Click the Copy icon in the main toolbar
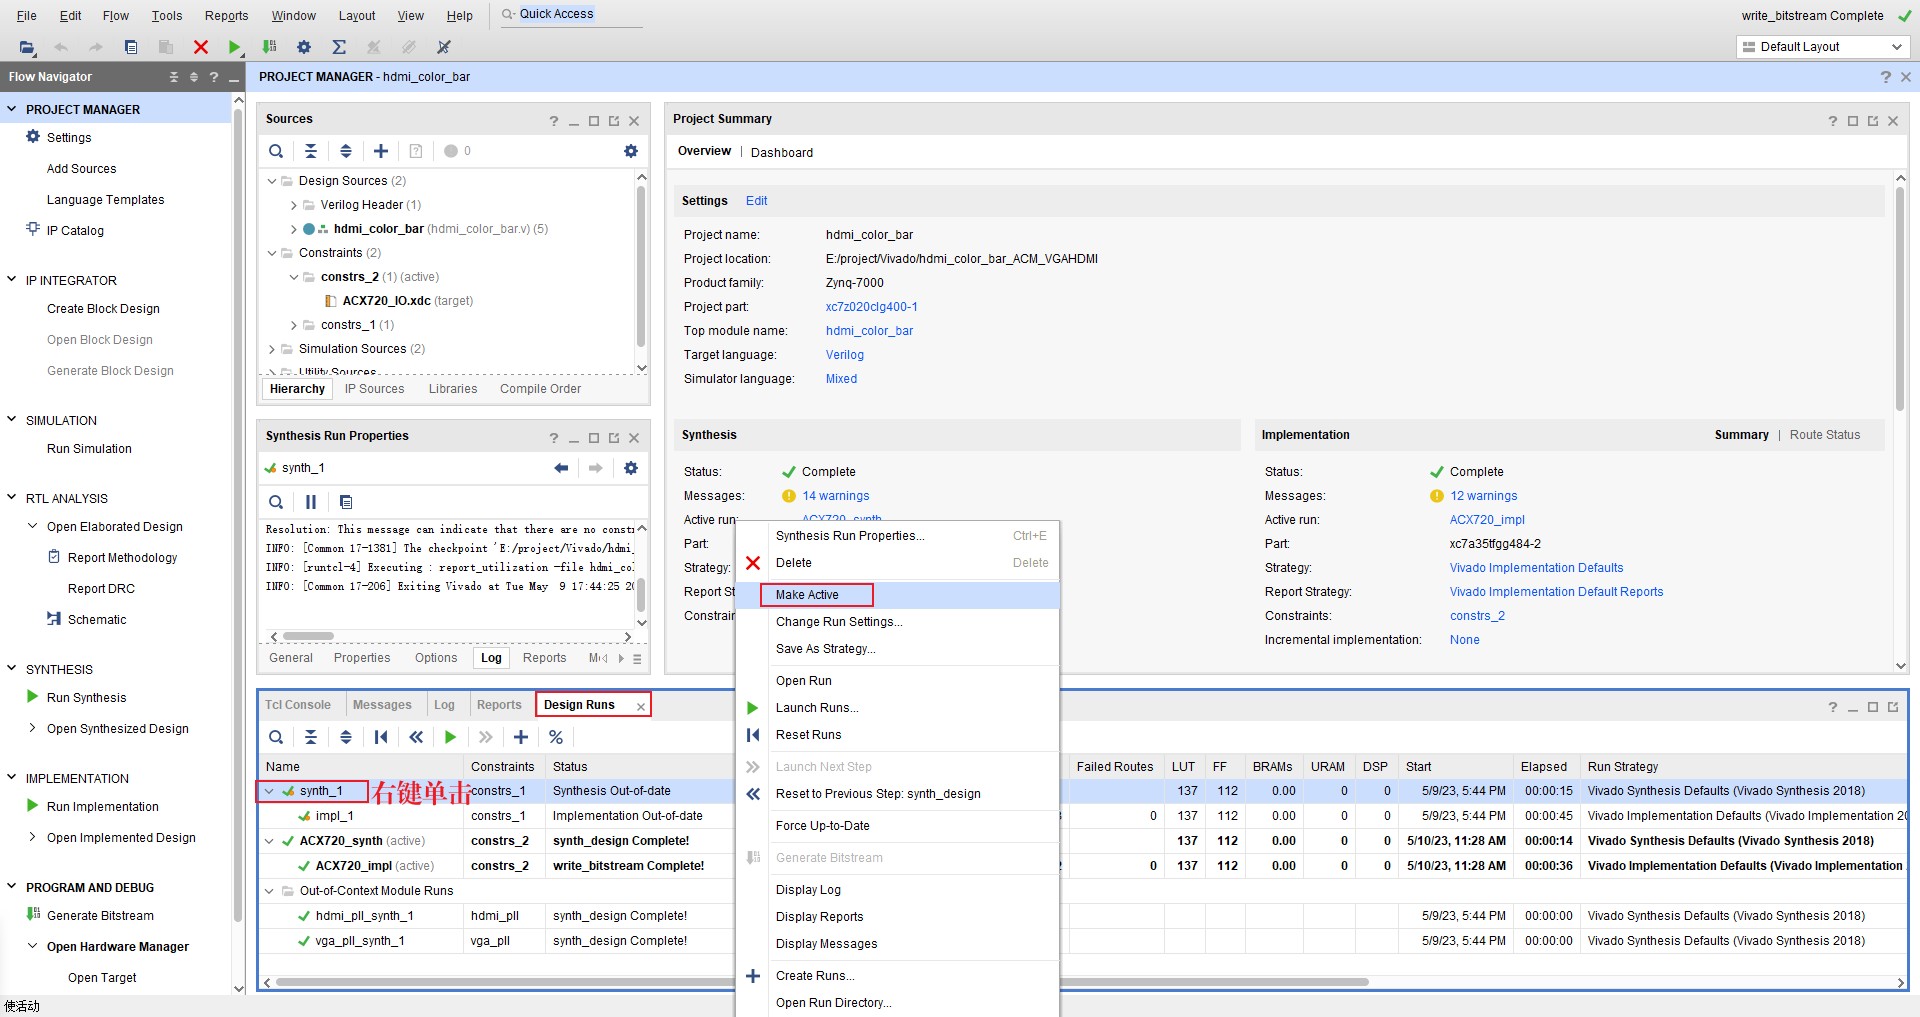Viewport: 1920px width, 1017px height. point(131,47)
